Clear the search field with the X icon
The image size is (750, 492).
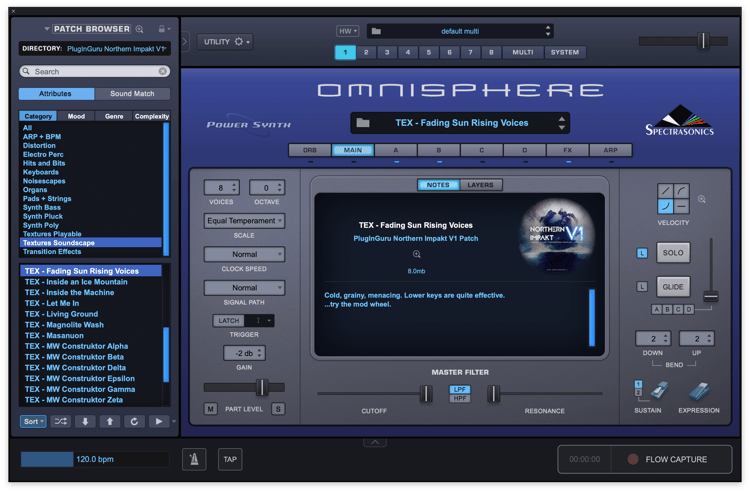point(163,71)
